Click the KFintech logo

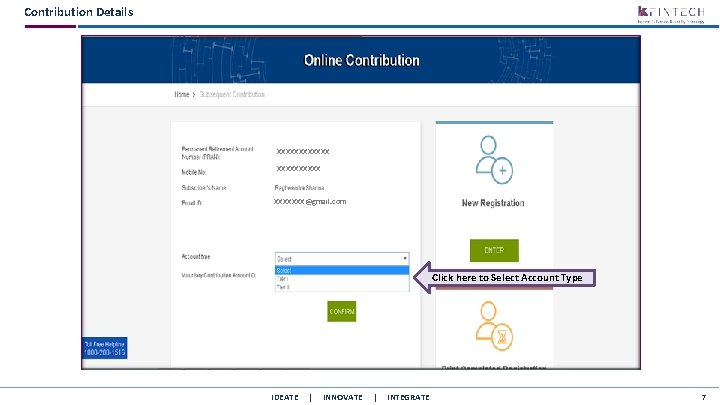(x=671, y=14)
